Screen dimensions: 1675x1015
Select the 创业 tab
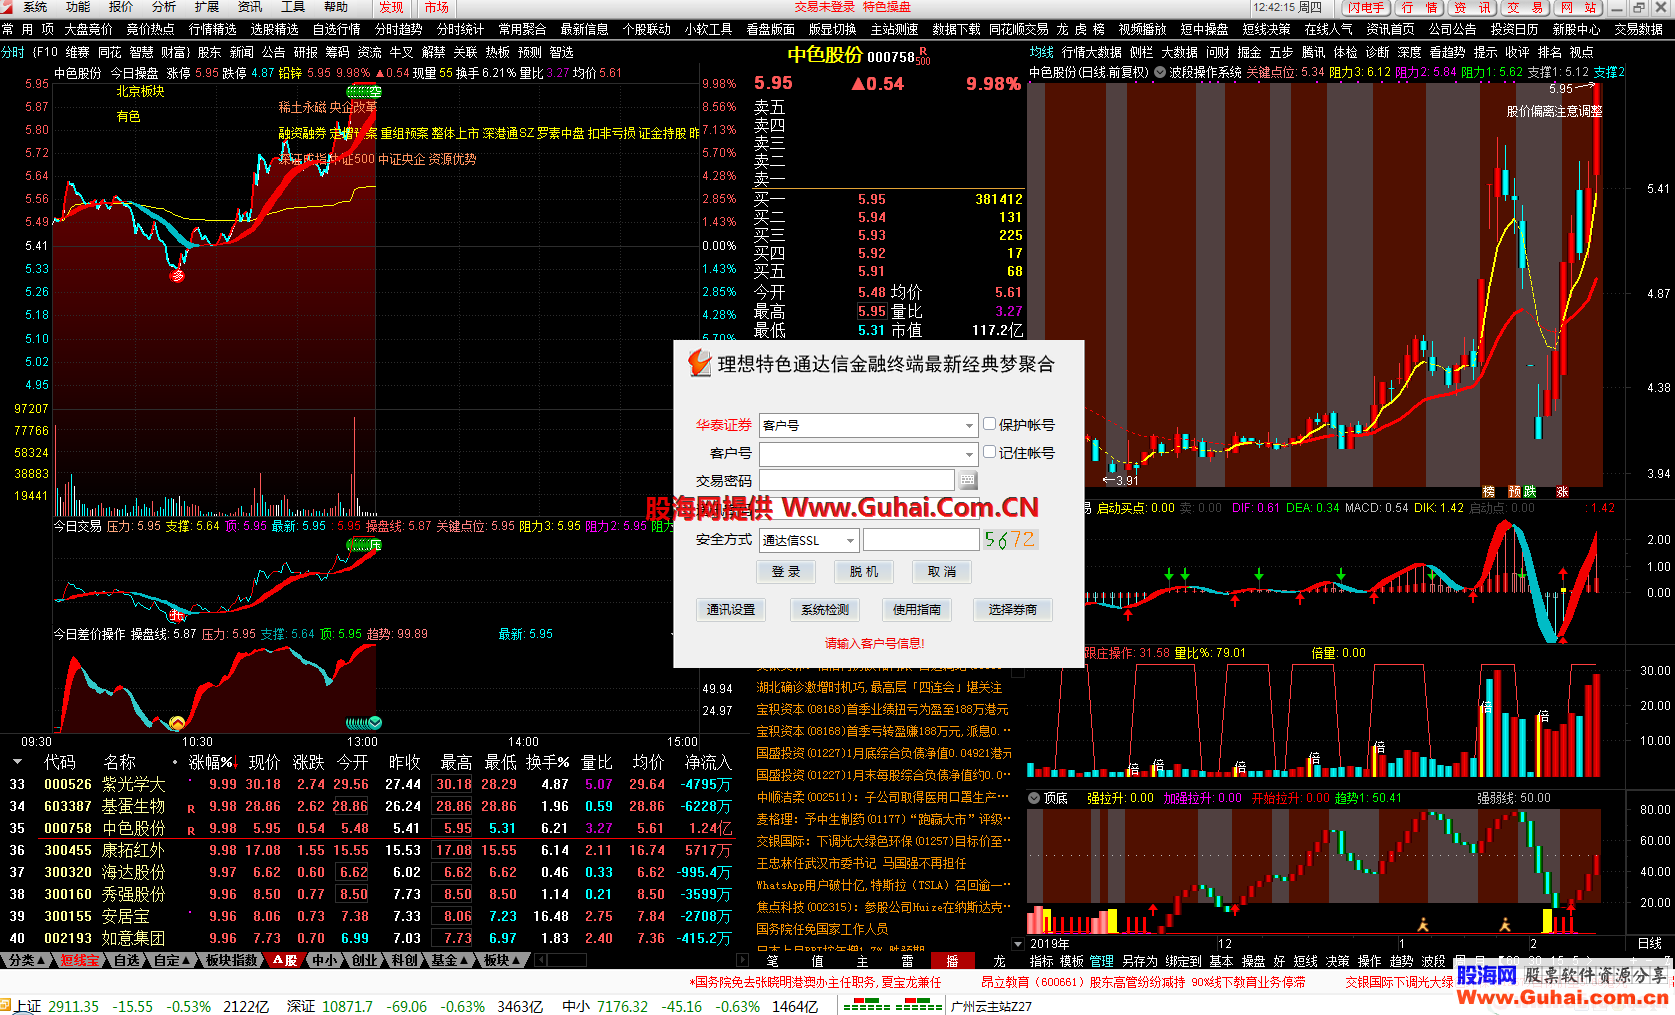tap(364, 960)
